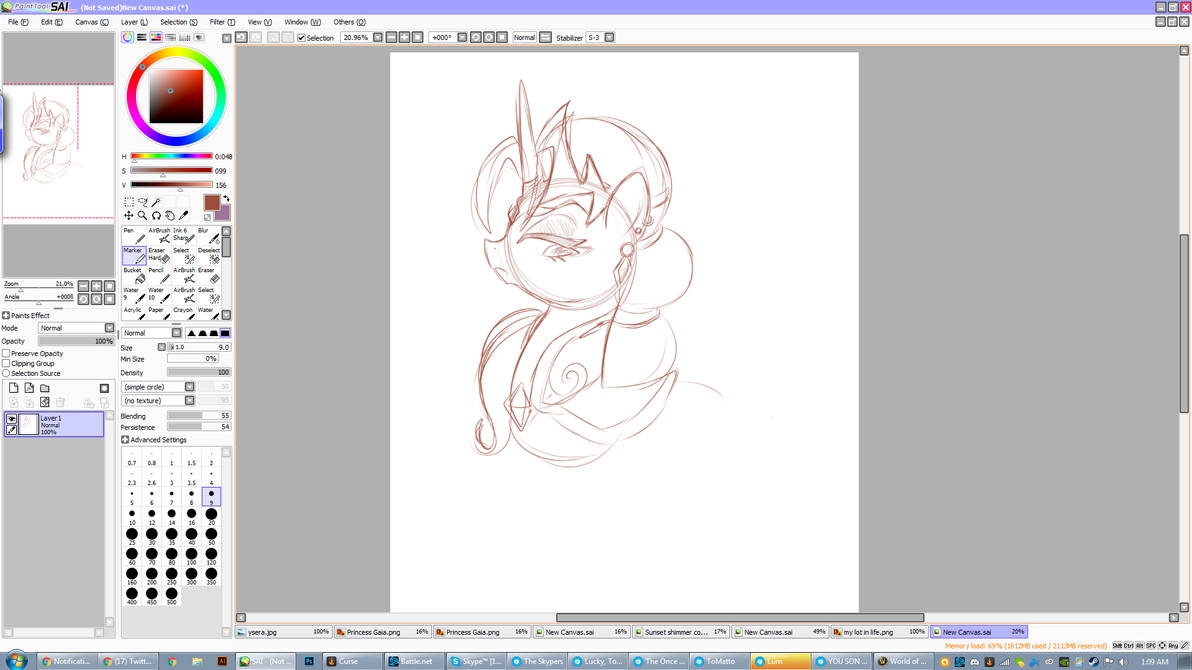Screen dimensions: 1192x670
Task: Select the Move tool
Action: [x=128, y=216]
